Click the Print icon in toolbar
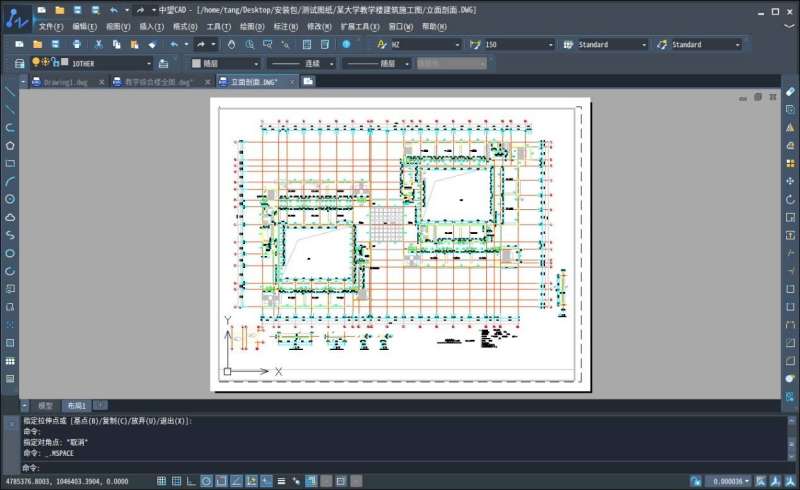 pos(77,45)
